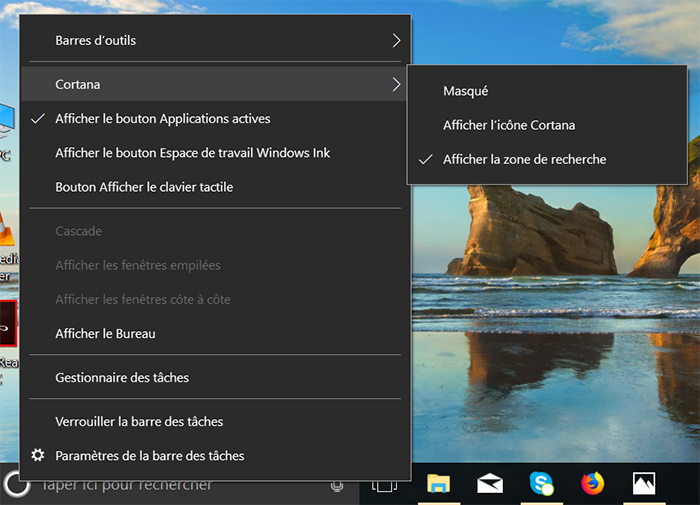The width and height of the screenshot is (700, 505).
Task: Open File Explorer from the taskbar
Action: 438,485
